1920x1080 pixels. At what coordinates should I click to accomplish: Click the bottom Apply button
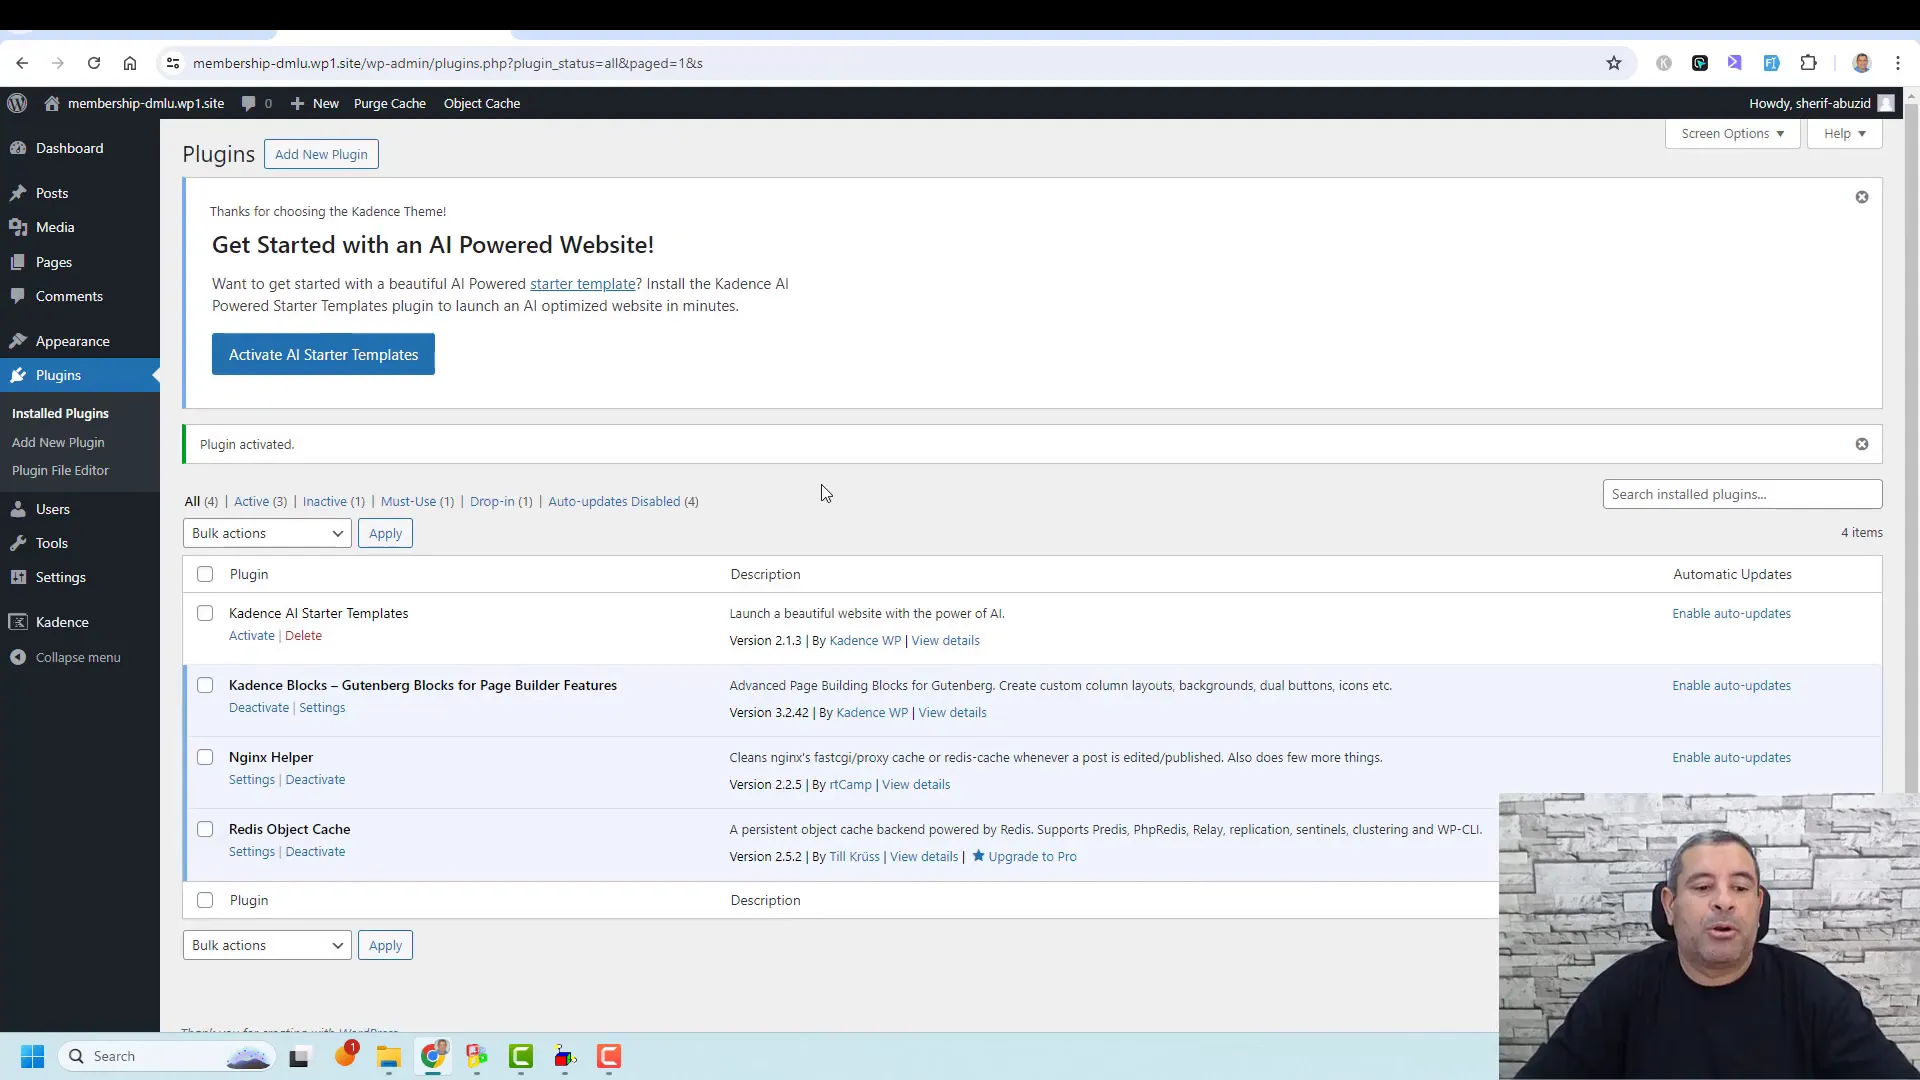[385, 945]
